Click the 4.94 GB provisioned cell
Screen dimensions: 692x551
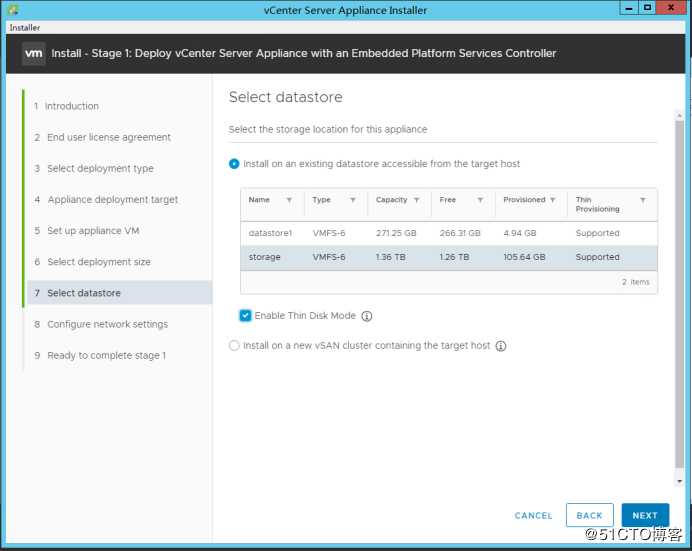520,233
